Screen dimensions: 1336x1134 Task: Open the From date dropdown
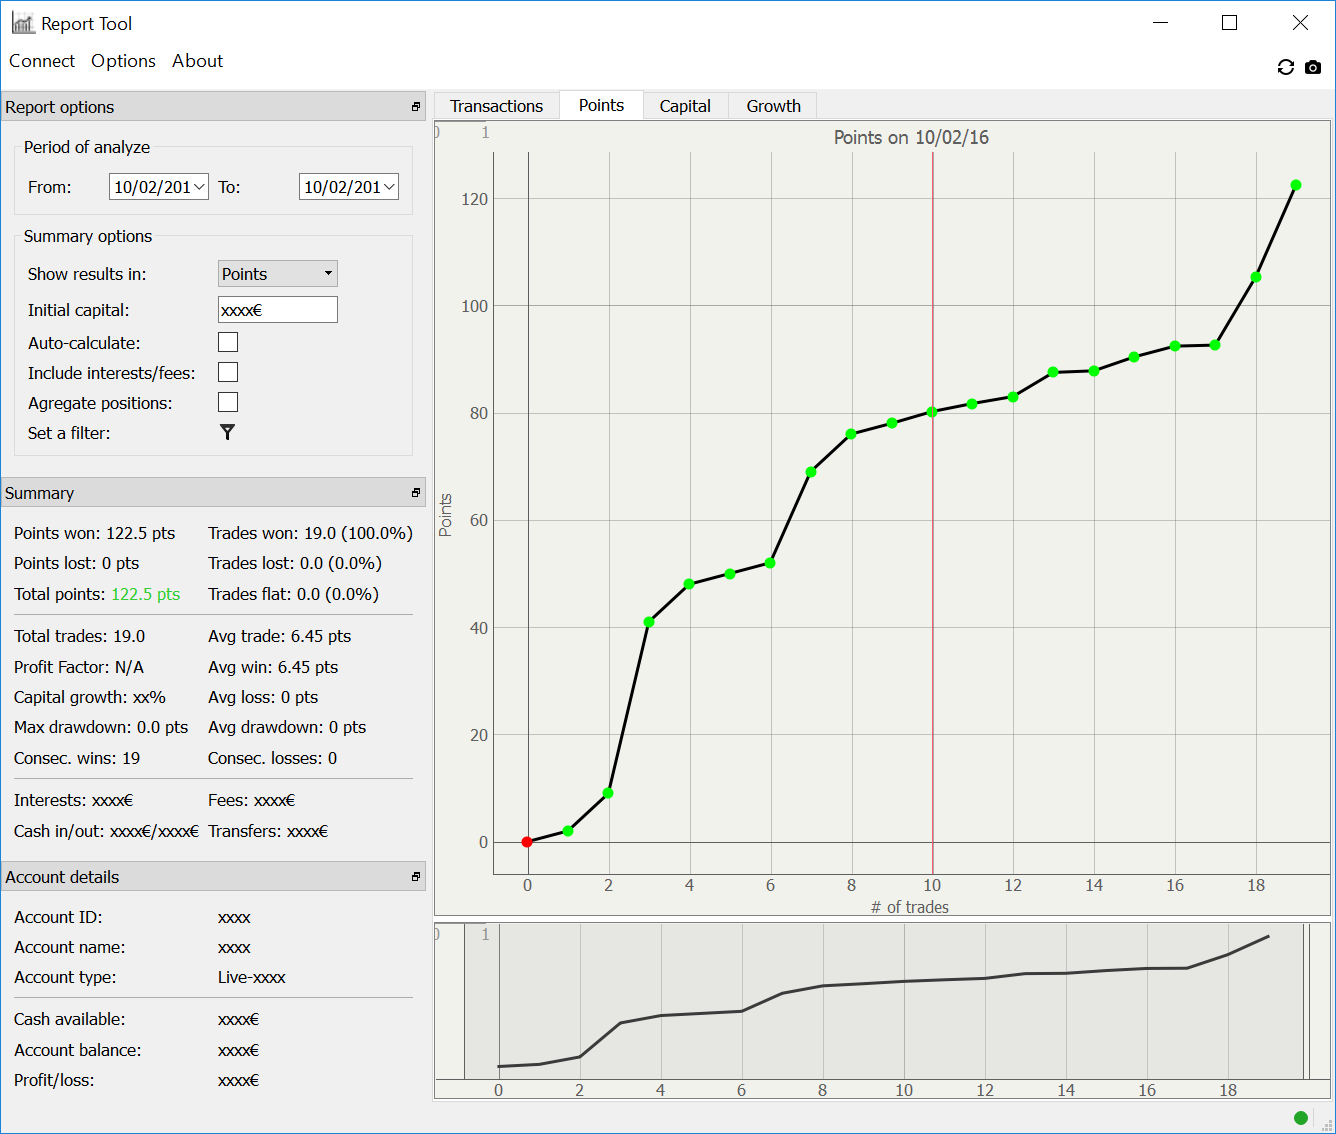[x=199, y=187]
